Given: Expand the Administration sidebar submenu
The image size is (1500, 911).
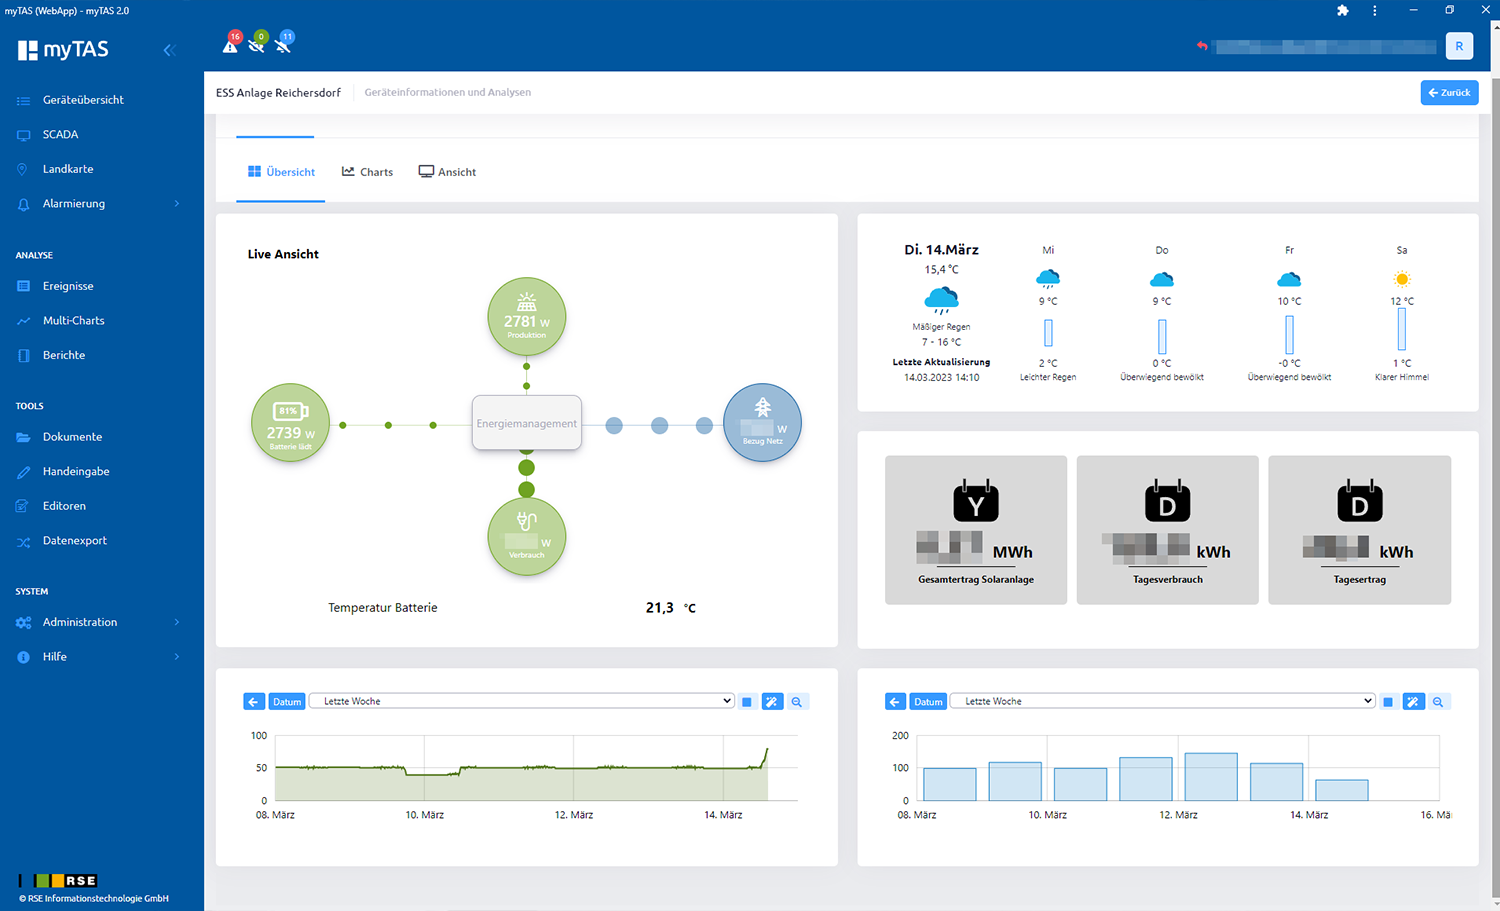Looking at the screenshot, I should pos(100,622).
